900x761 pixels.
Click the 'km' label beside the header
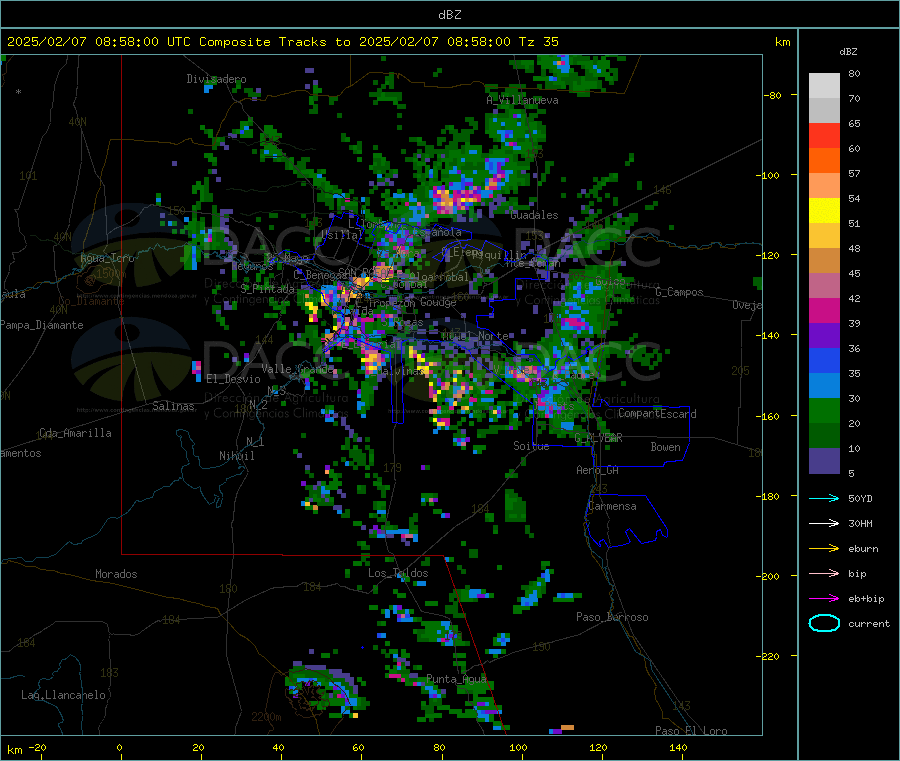pos(783,42)
